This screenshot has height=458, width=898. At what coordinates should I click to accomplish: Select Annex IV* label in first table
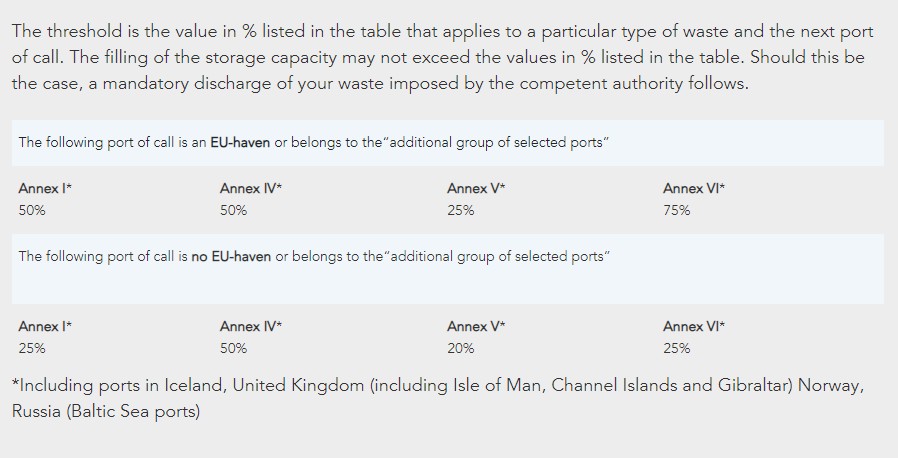pyautogui.click(x=251, y=188)
